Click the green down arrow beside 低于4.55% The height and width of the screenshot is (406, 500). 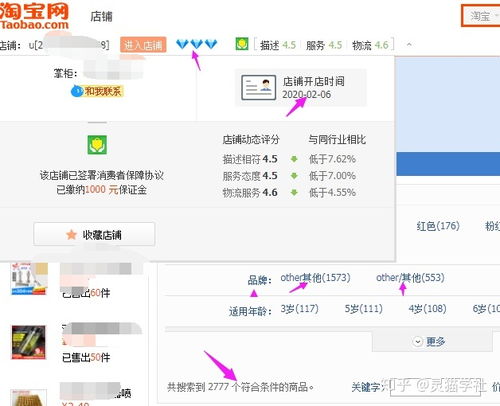point(294,192)
